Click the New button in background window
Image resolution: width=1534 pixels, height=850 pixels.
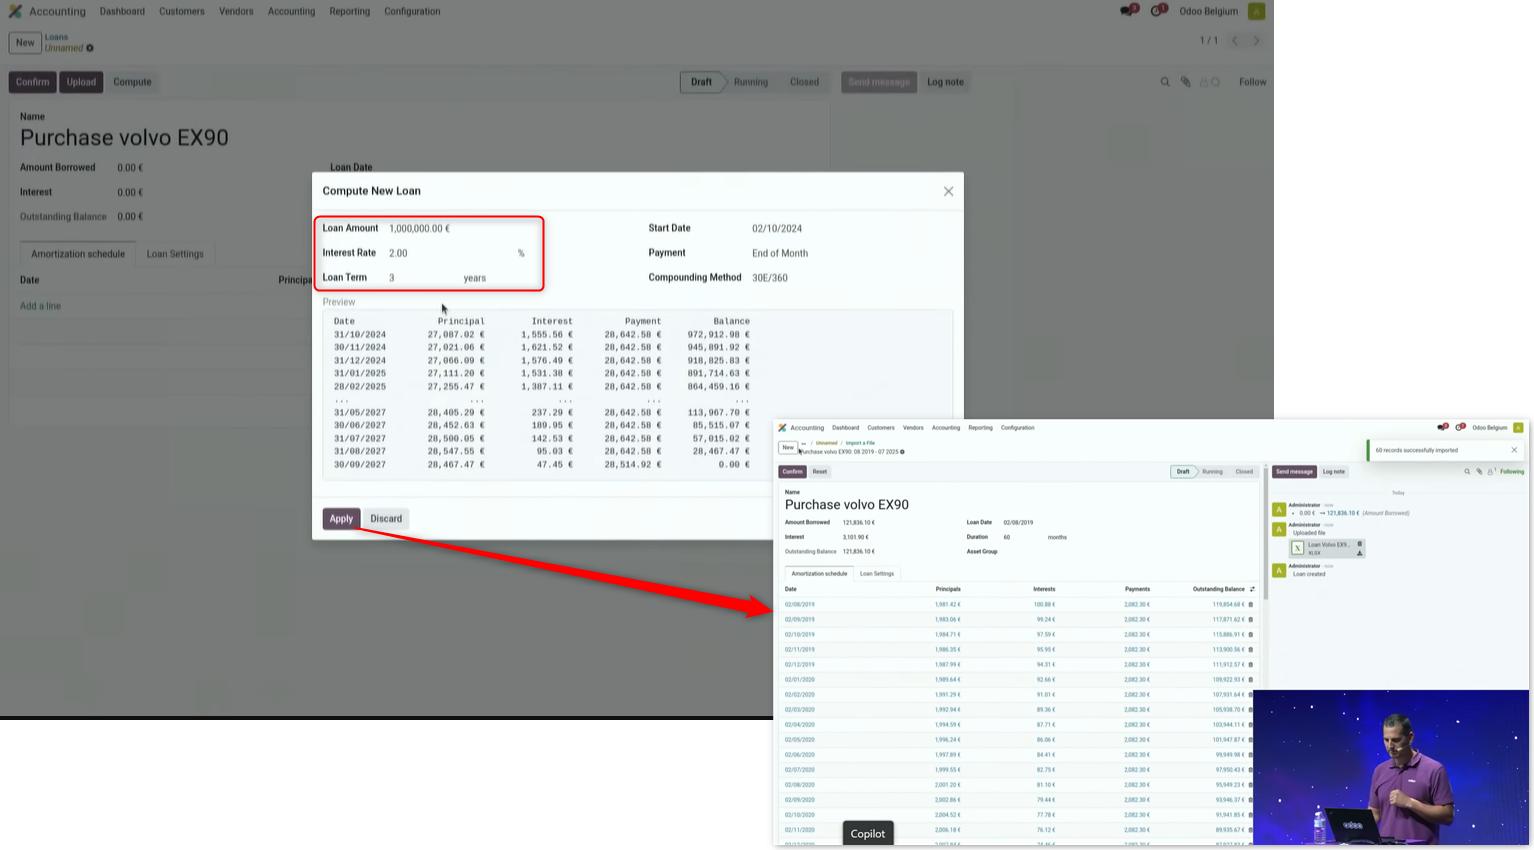tap(25, 42)
